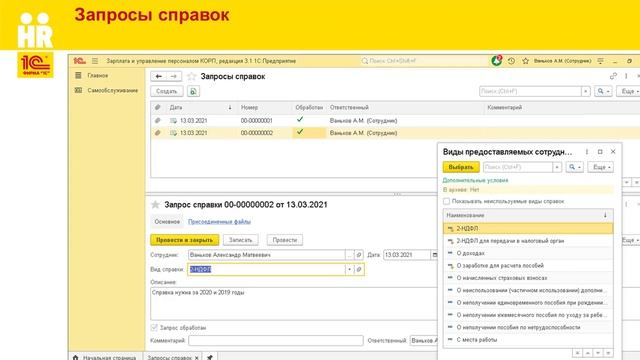640x360 pixels.
Task: Open Присоединенные файлы tab link
Action: coord(219,222)
